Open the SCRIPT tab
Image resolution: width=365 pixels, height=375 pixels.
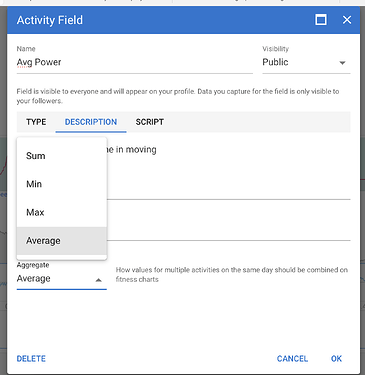(149, 122)
